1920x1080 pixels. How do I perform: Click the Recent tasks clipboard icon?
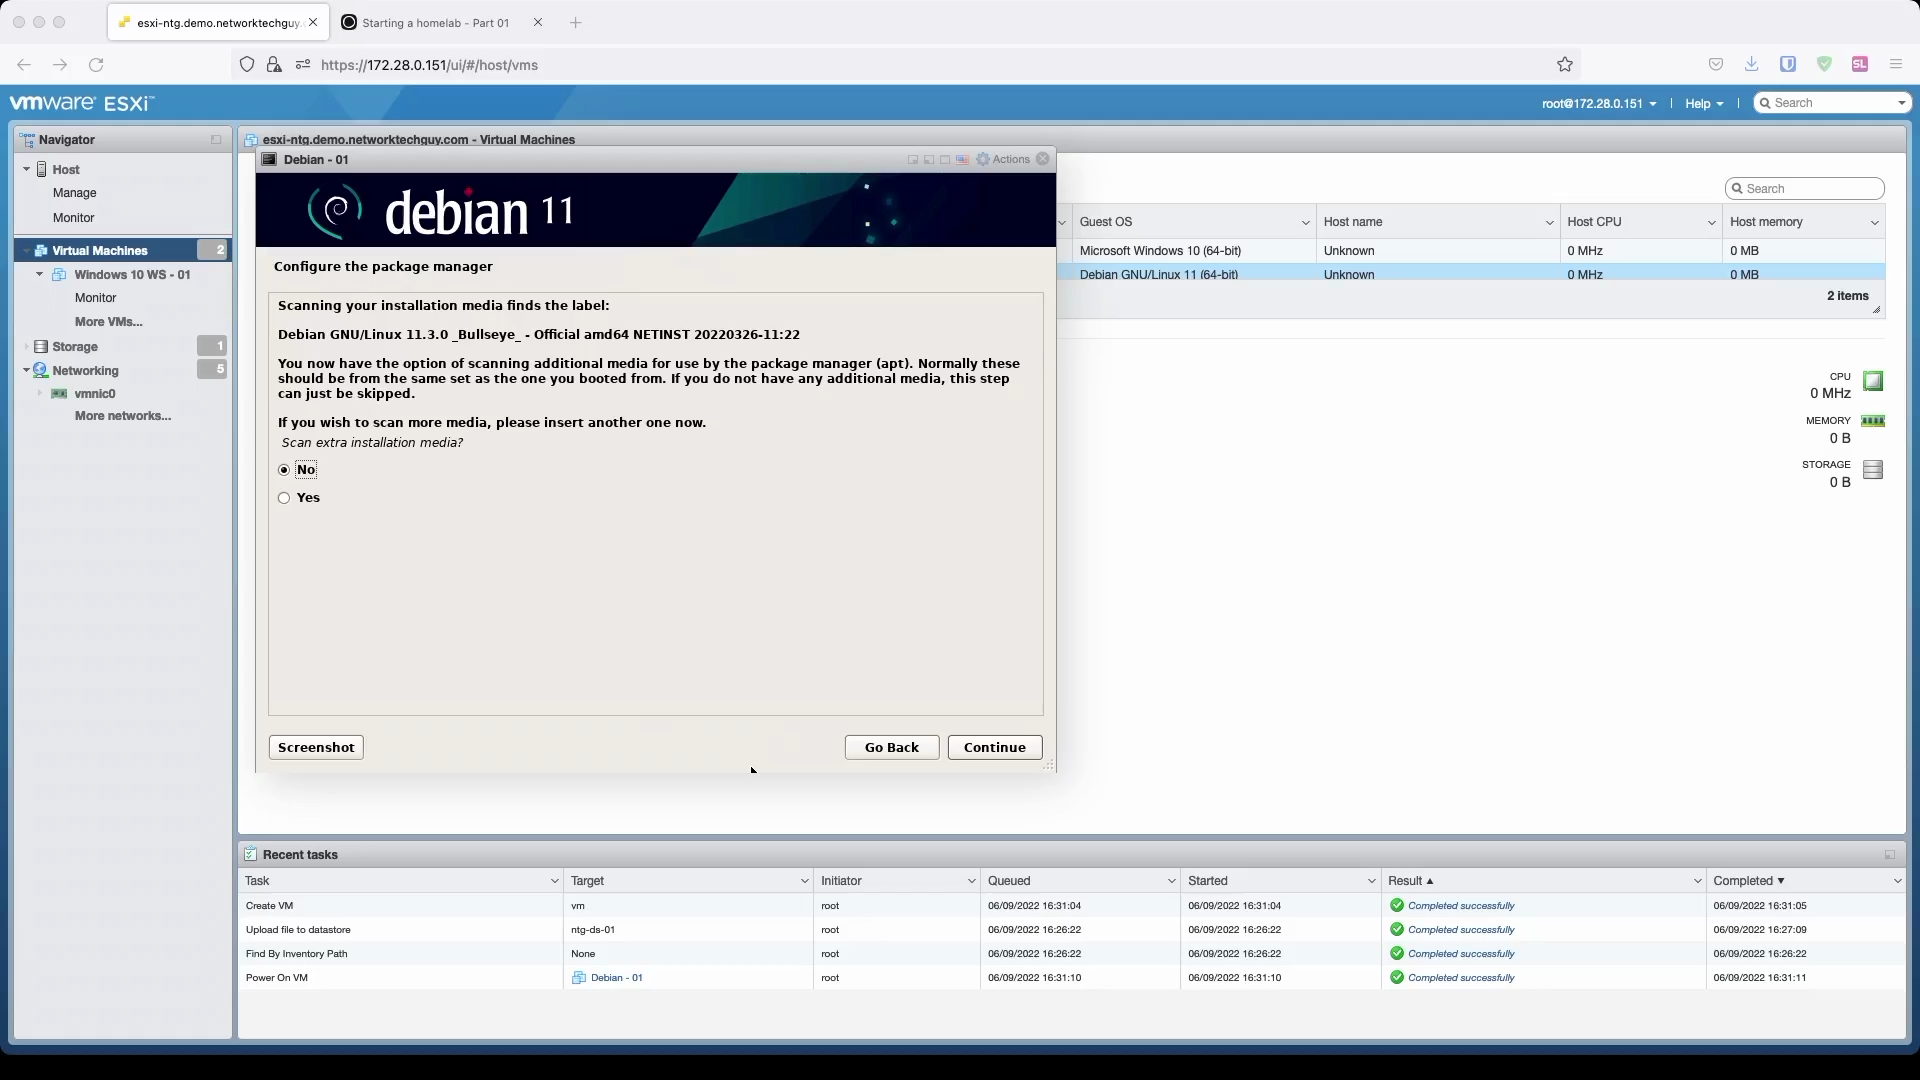click(x=251, y=855)
